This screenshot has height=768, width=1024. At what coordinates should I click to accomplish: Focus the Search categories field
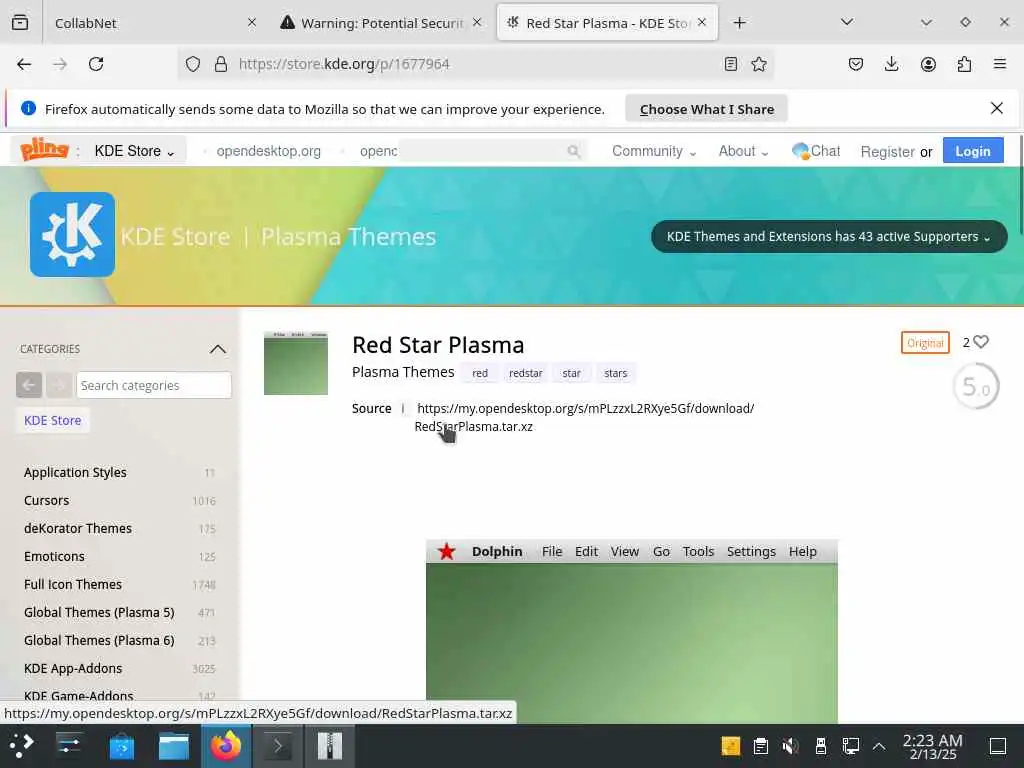(154, 385)
